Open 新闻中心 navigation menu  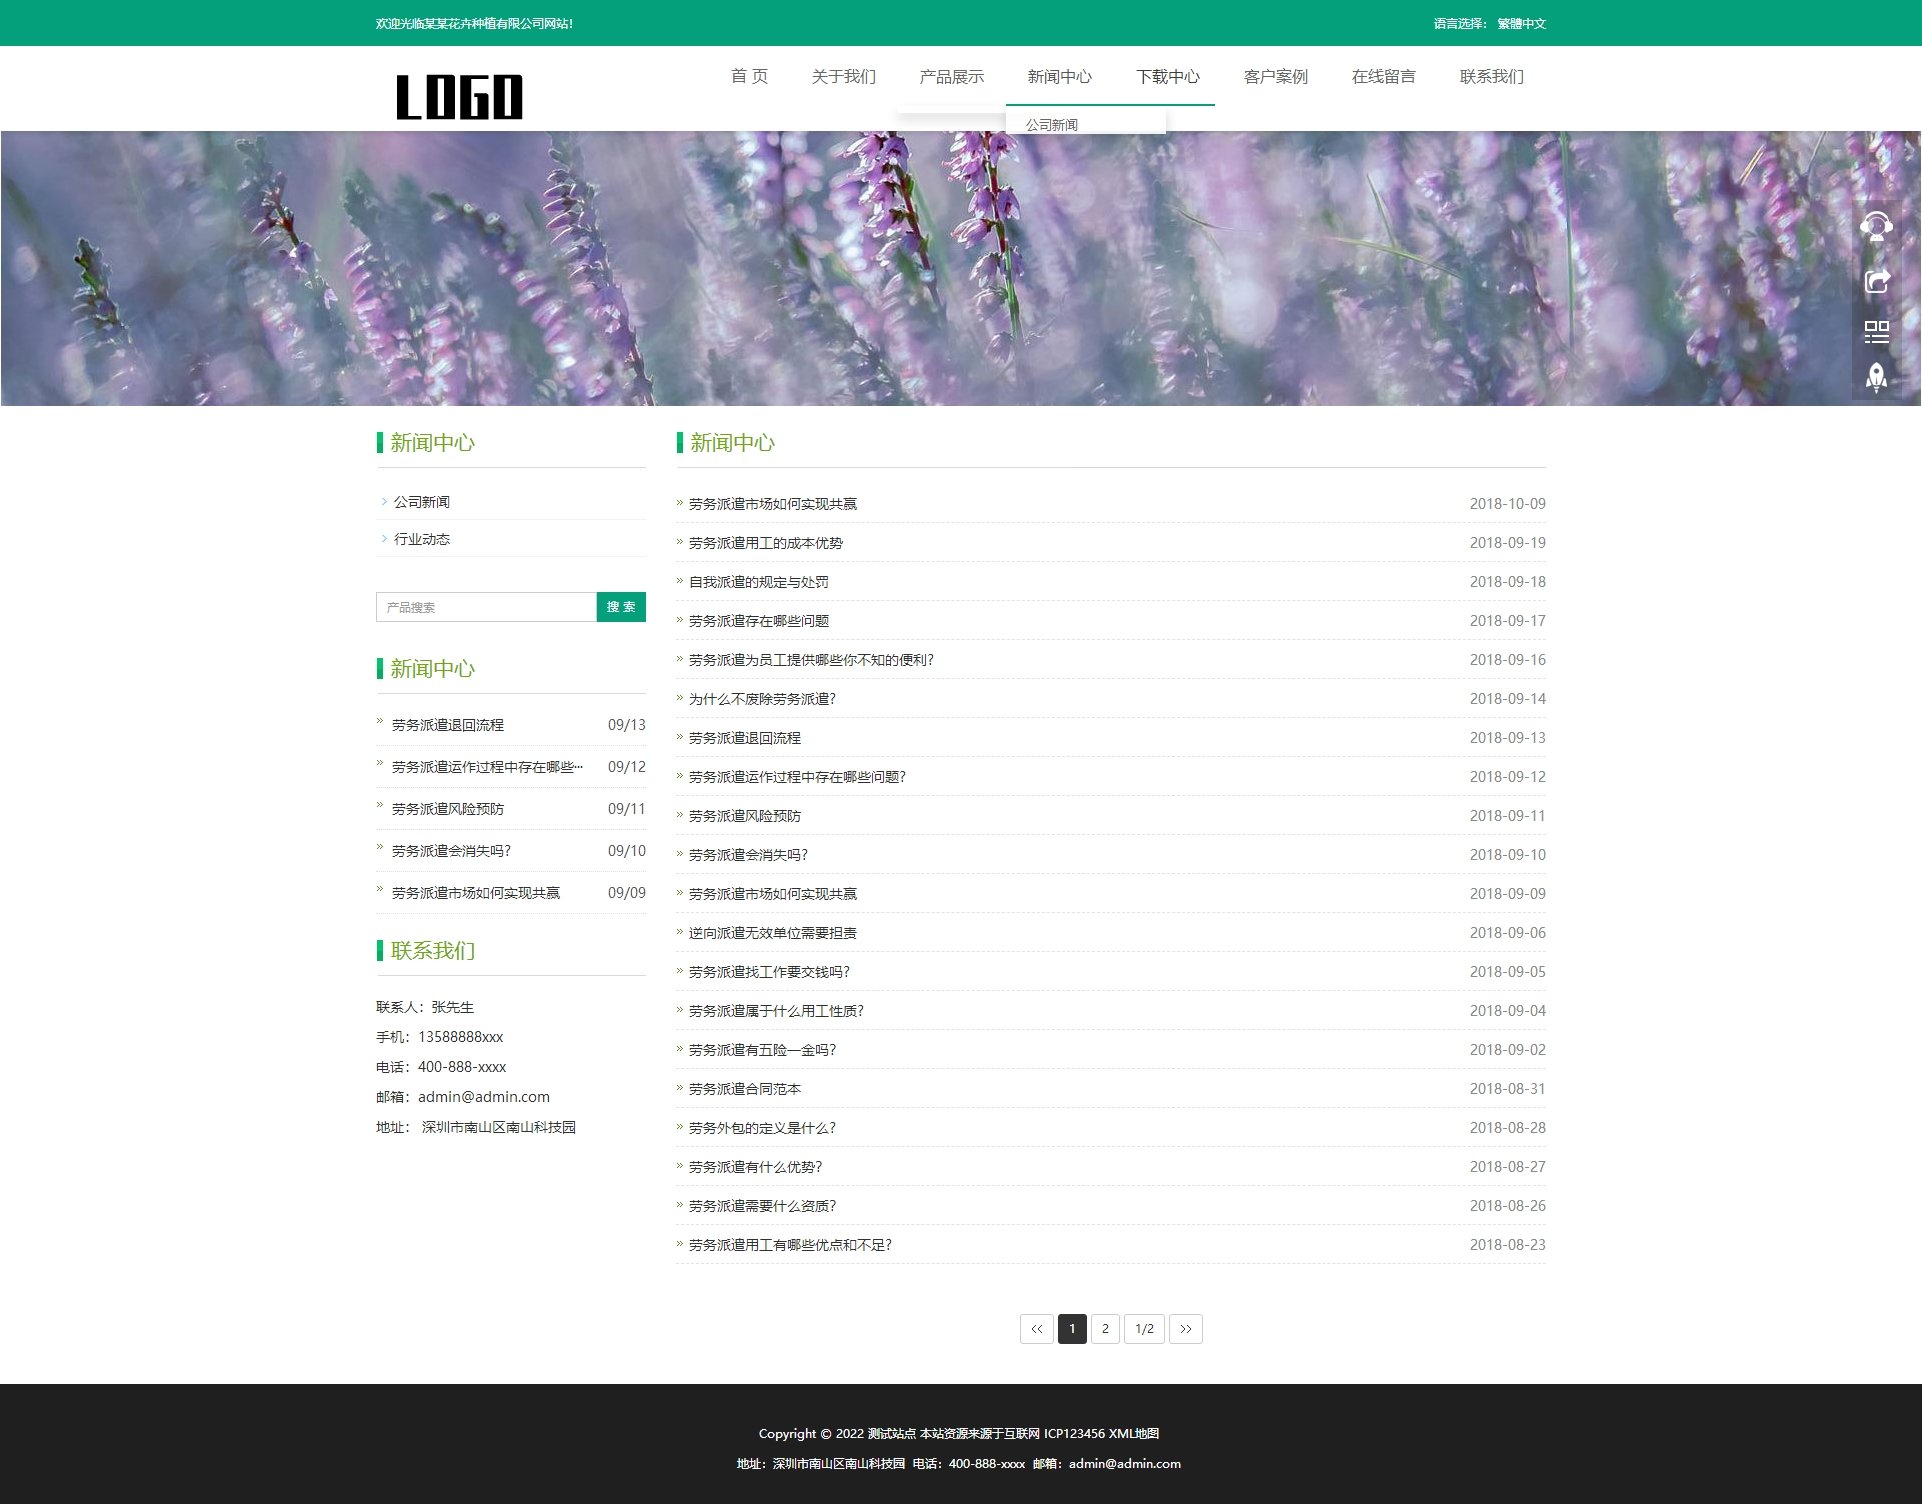point(1059,77)
